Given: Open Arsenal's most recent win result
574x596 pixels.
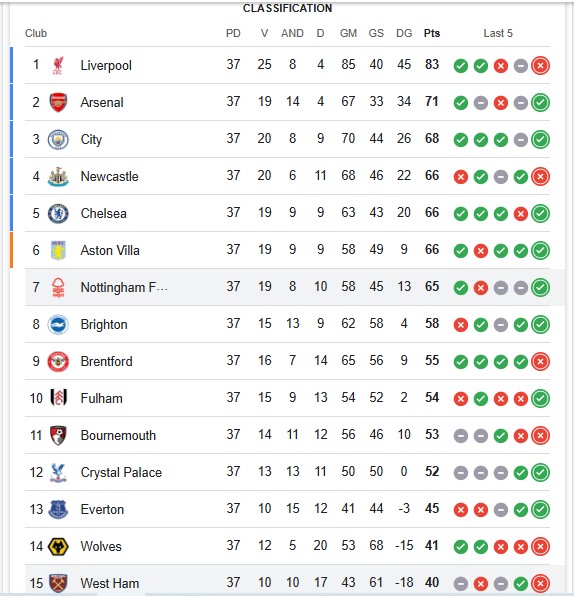Looking at the screenshot, I should click(540, 102).
